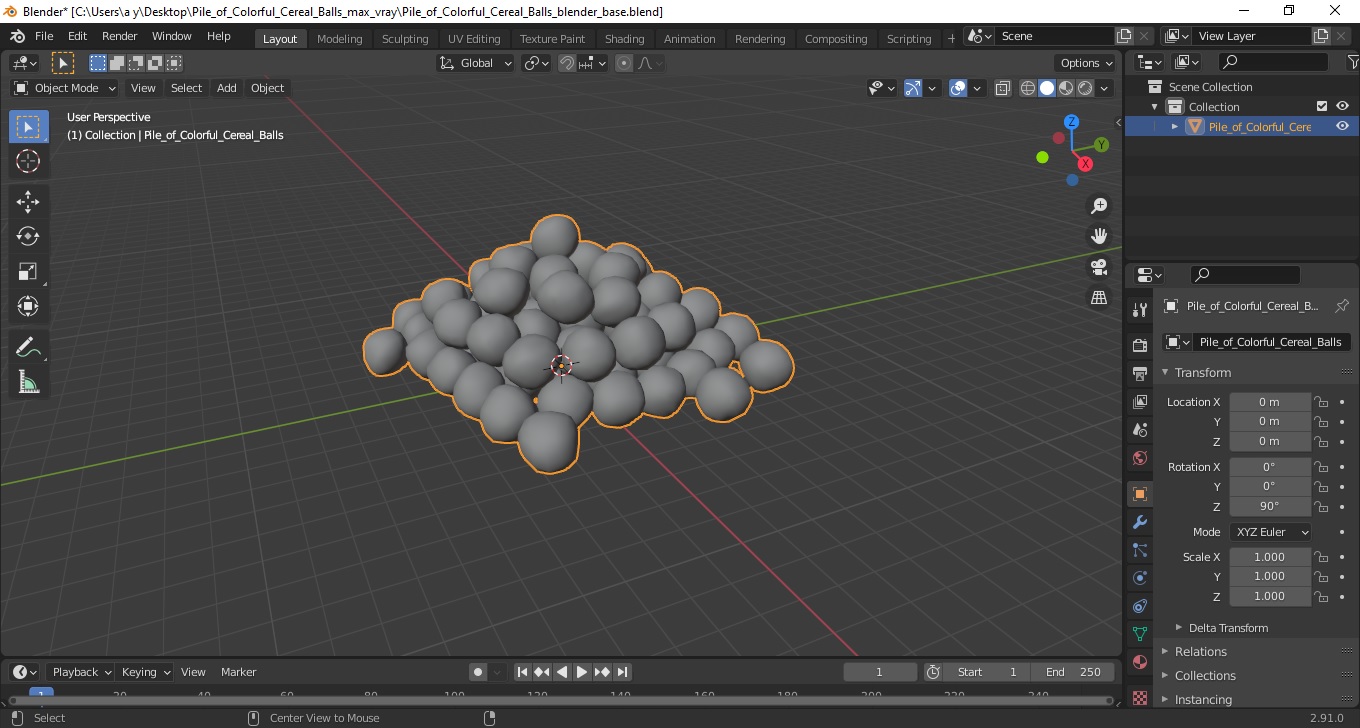Switch to Shading workspace tab

point(624,38)
